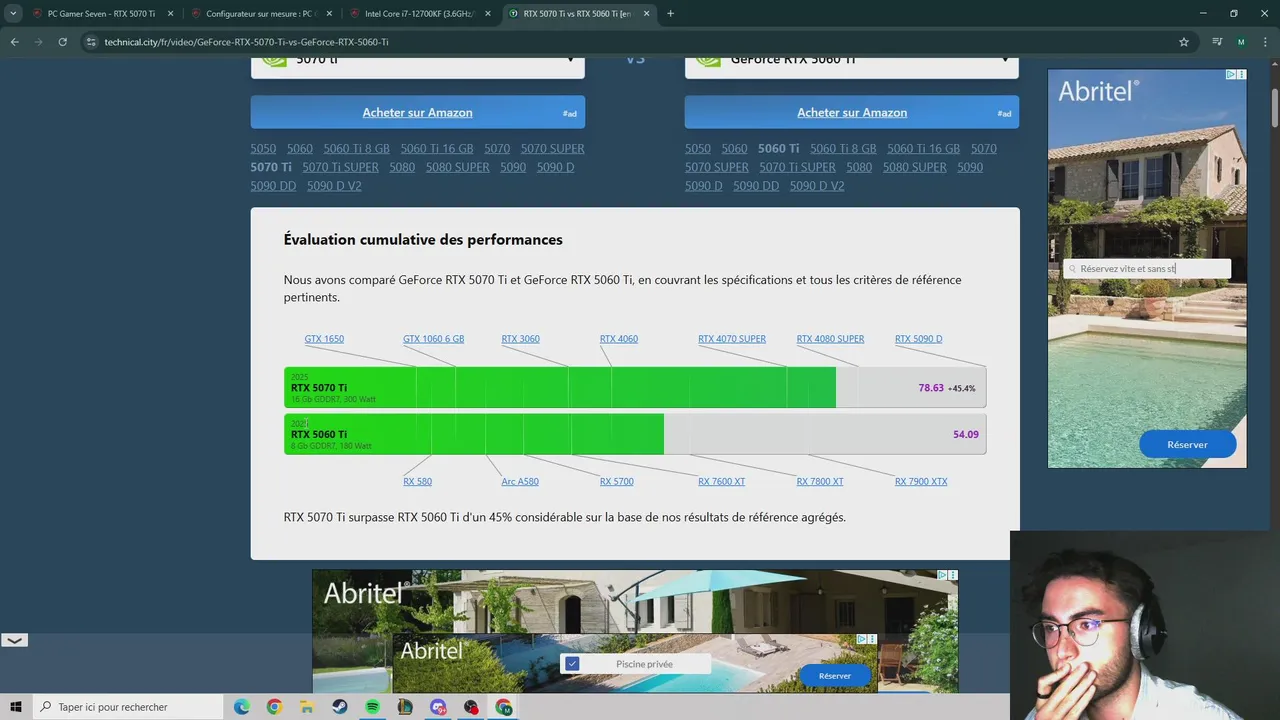
Task: Open League of Legends taskbar icon
Action: 405,707
